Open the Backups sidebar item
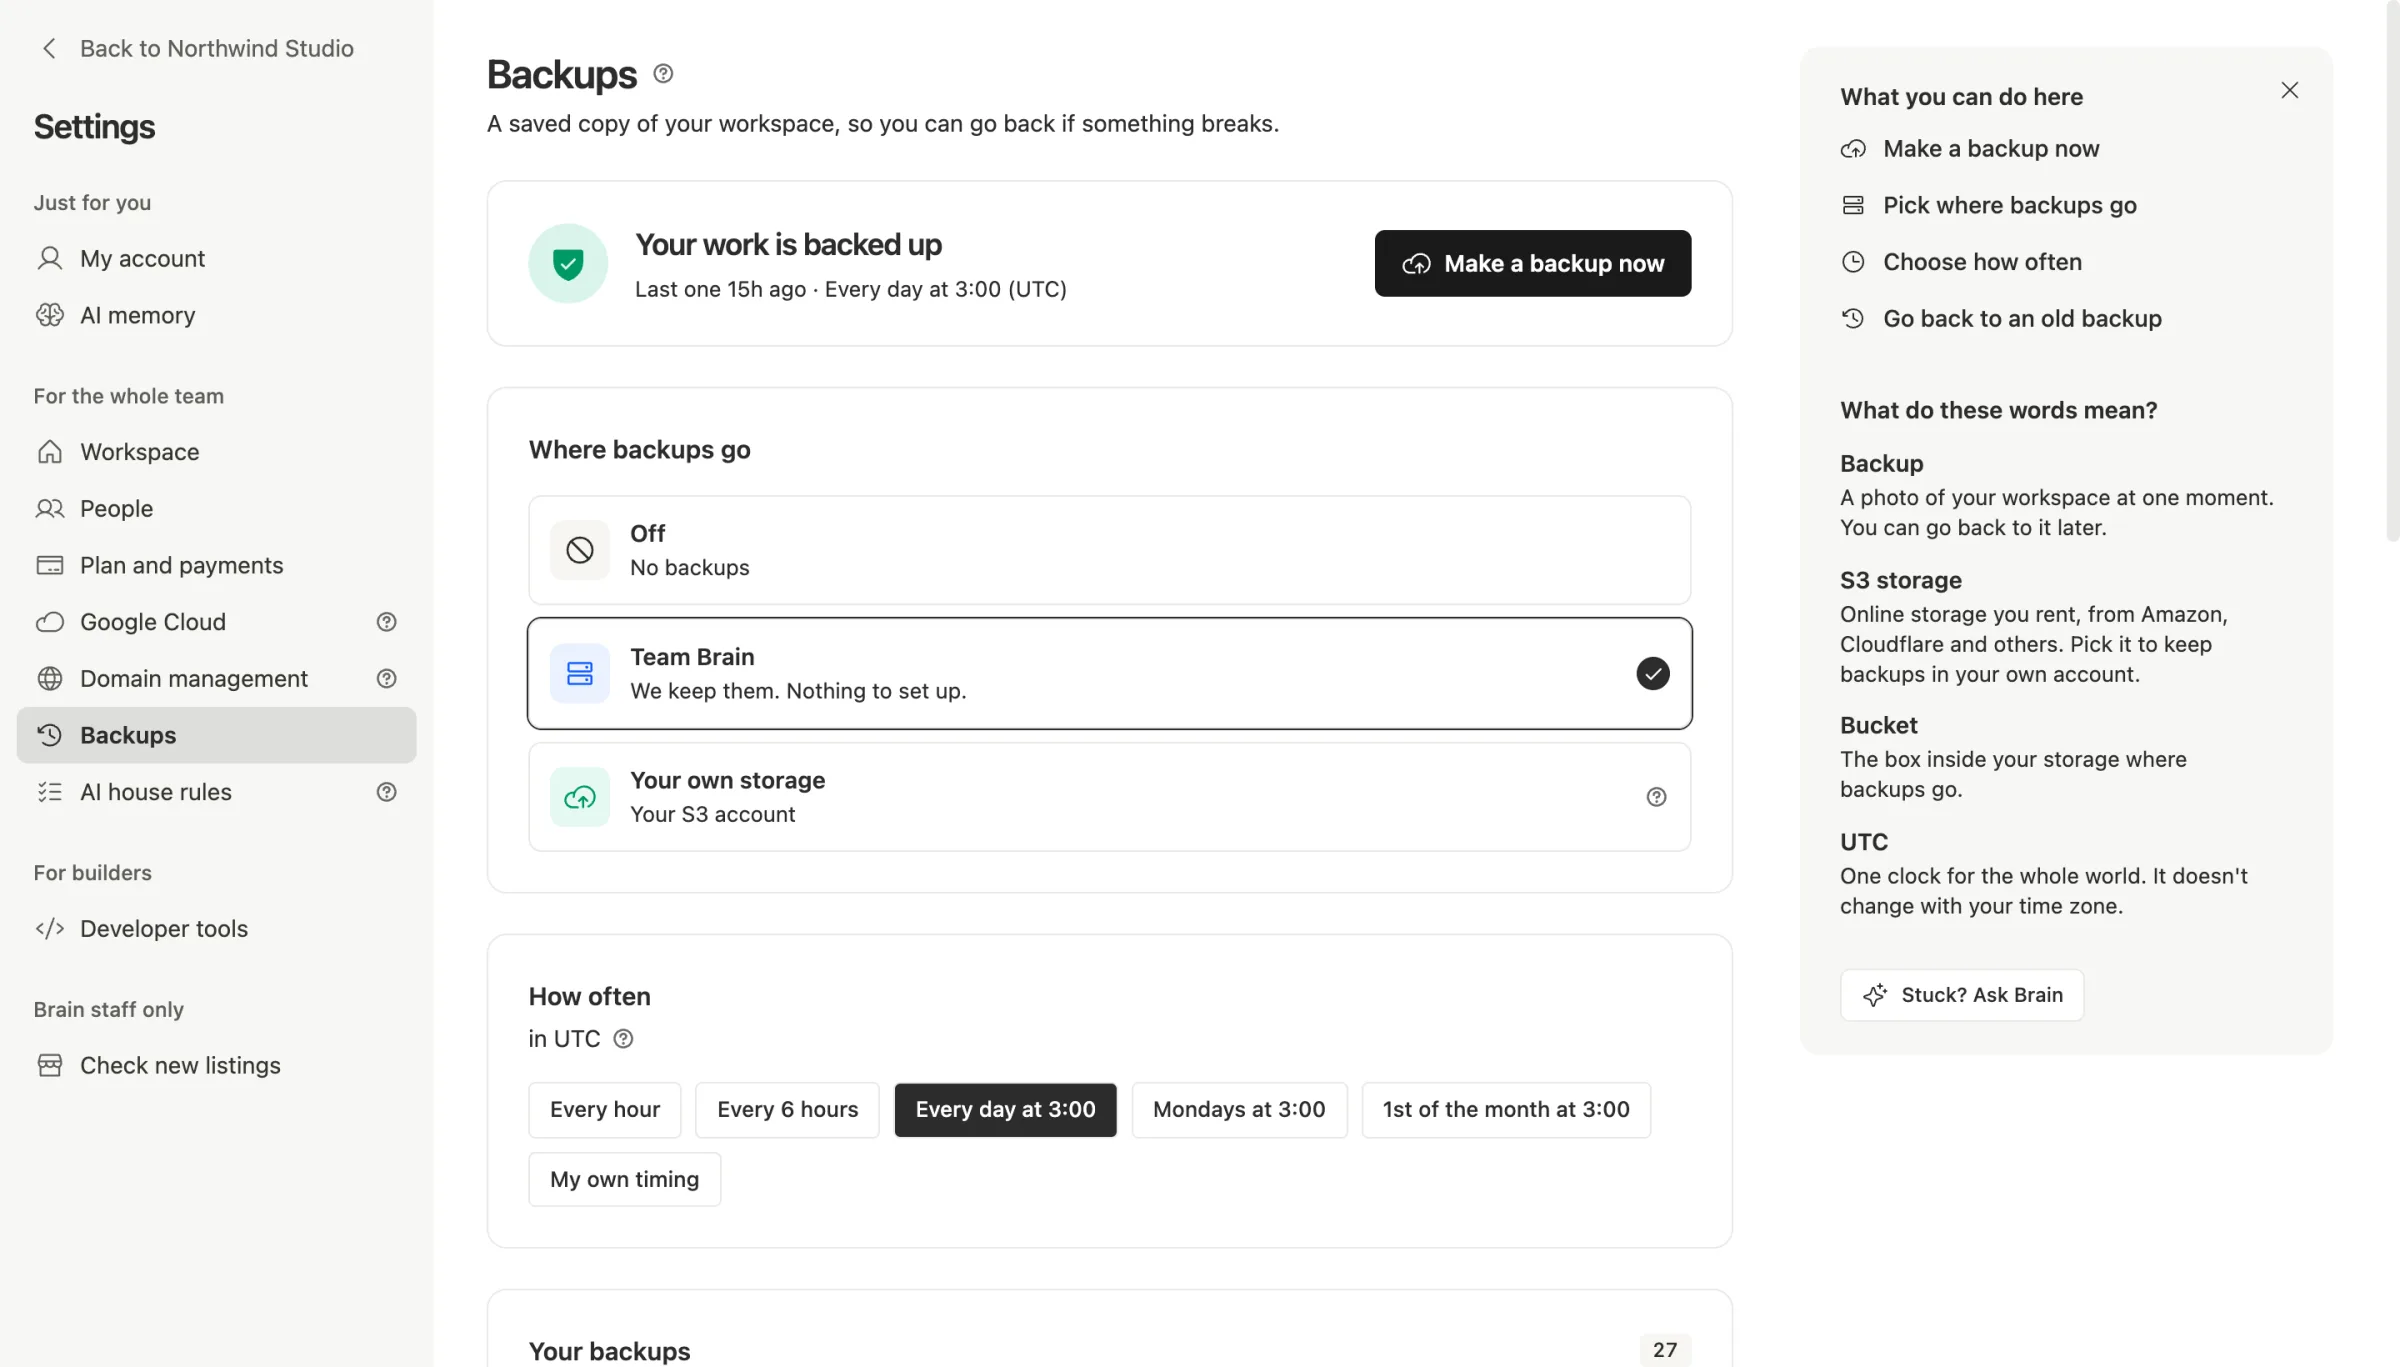Viewport: 2400px width, 1367px height. [216, 736]
